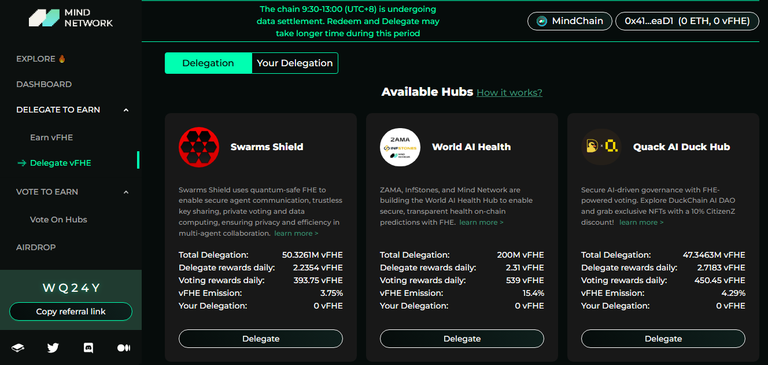768x365 pixels.
Task: Open the Medium icon in sidebar footer
Action: 124,348
